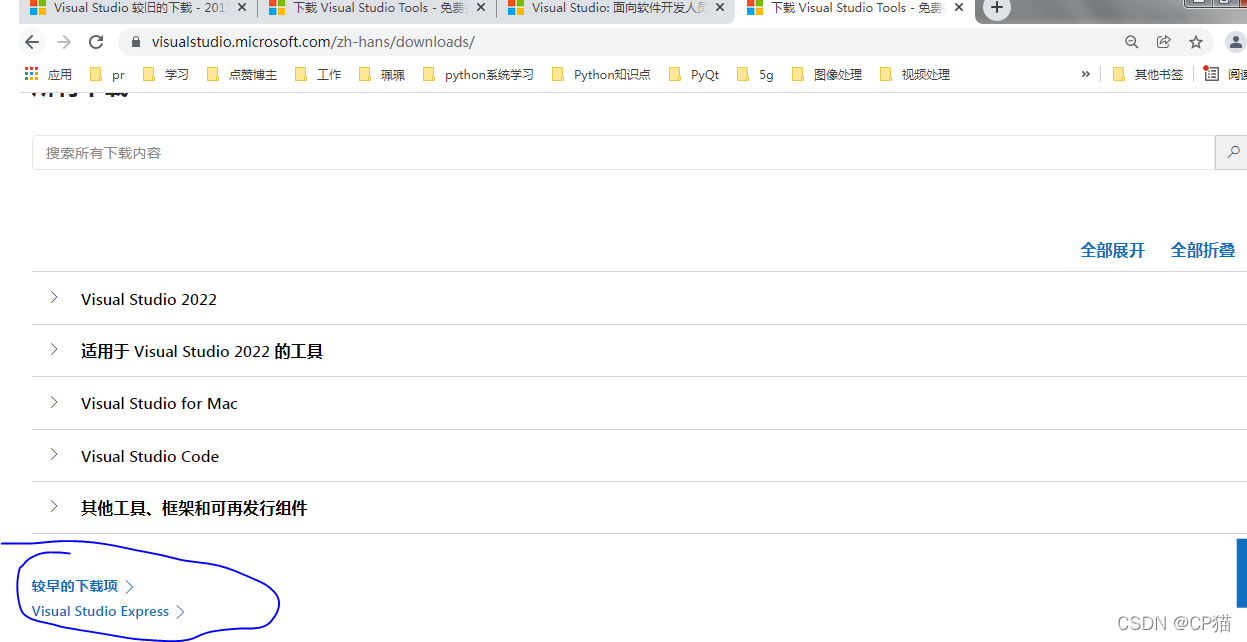Image resolution: width=1247 pixels, height=642 pixels.
Task: Click the 搜索所有下载内容 search box
Action: click(x=623, y=153)
